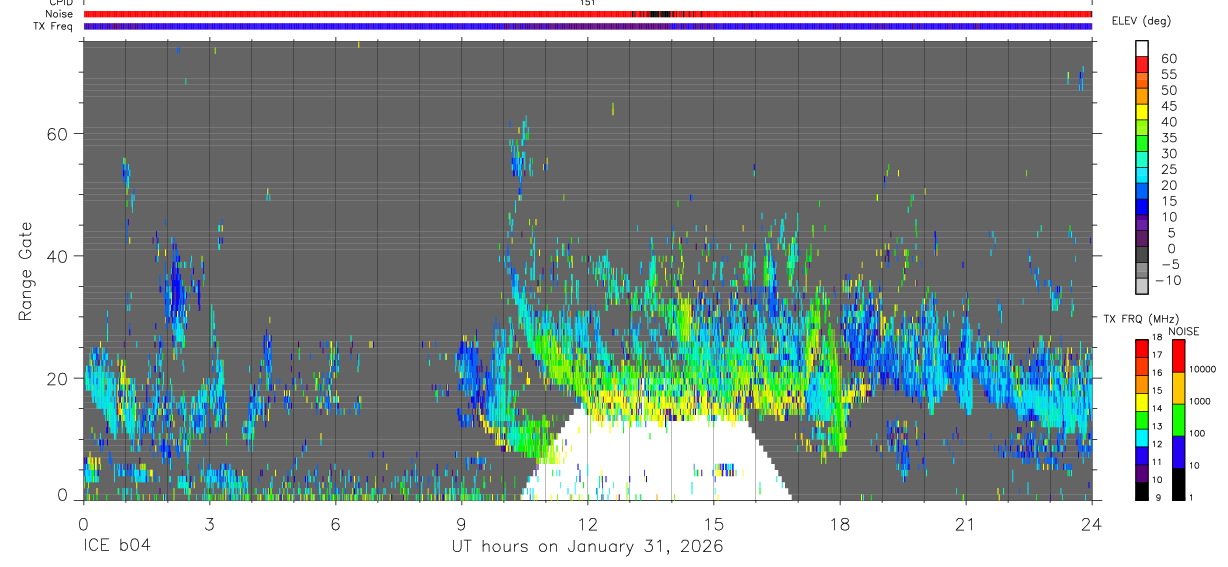Pick the red swatch in ELEV colorbar
This screenshot has width=1228, height=567.
(x=1142, y=63)
